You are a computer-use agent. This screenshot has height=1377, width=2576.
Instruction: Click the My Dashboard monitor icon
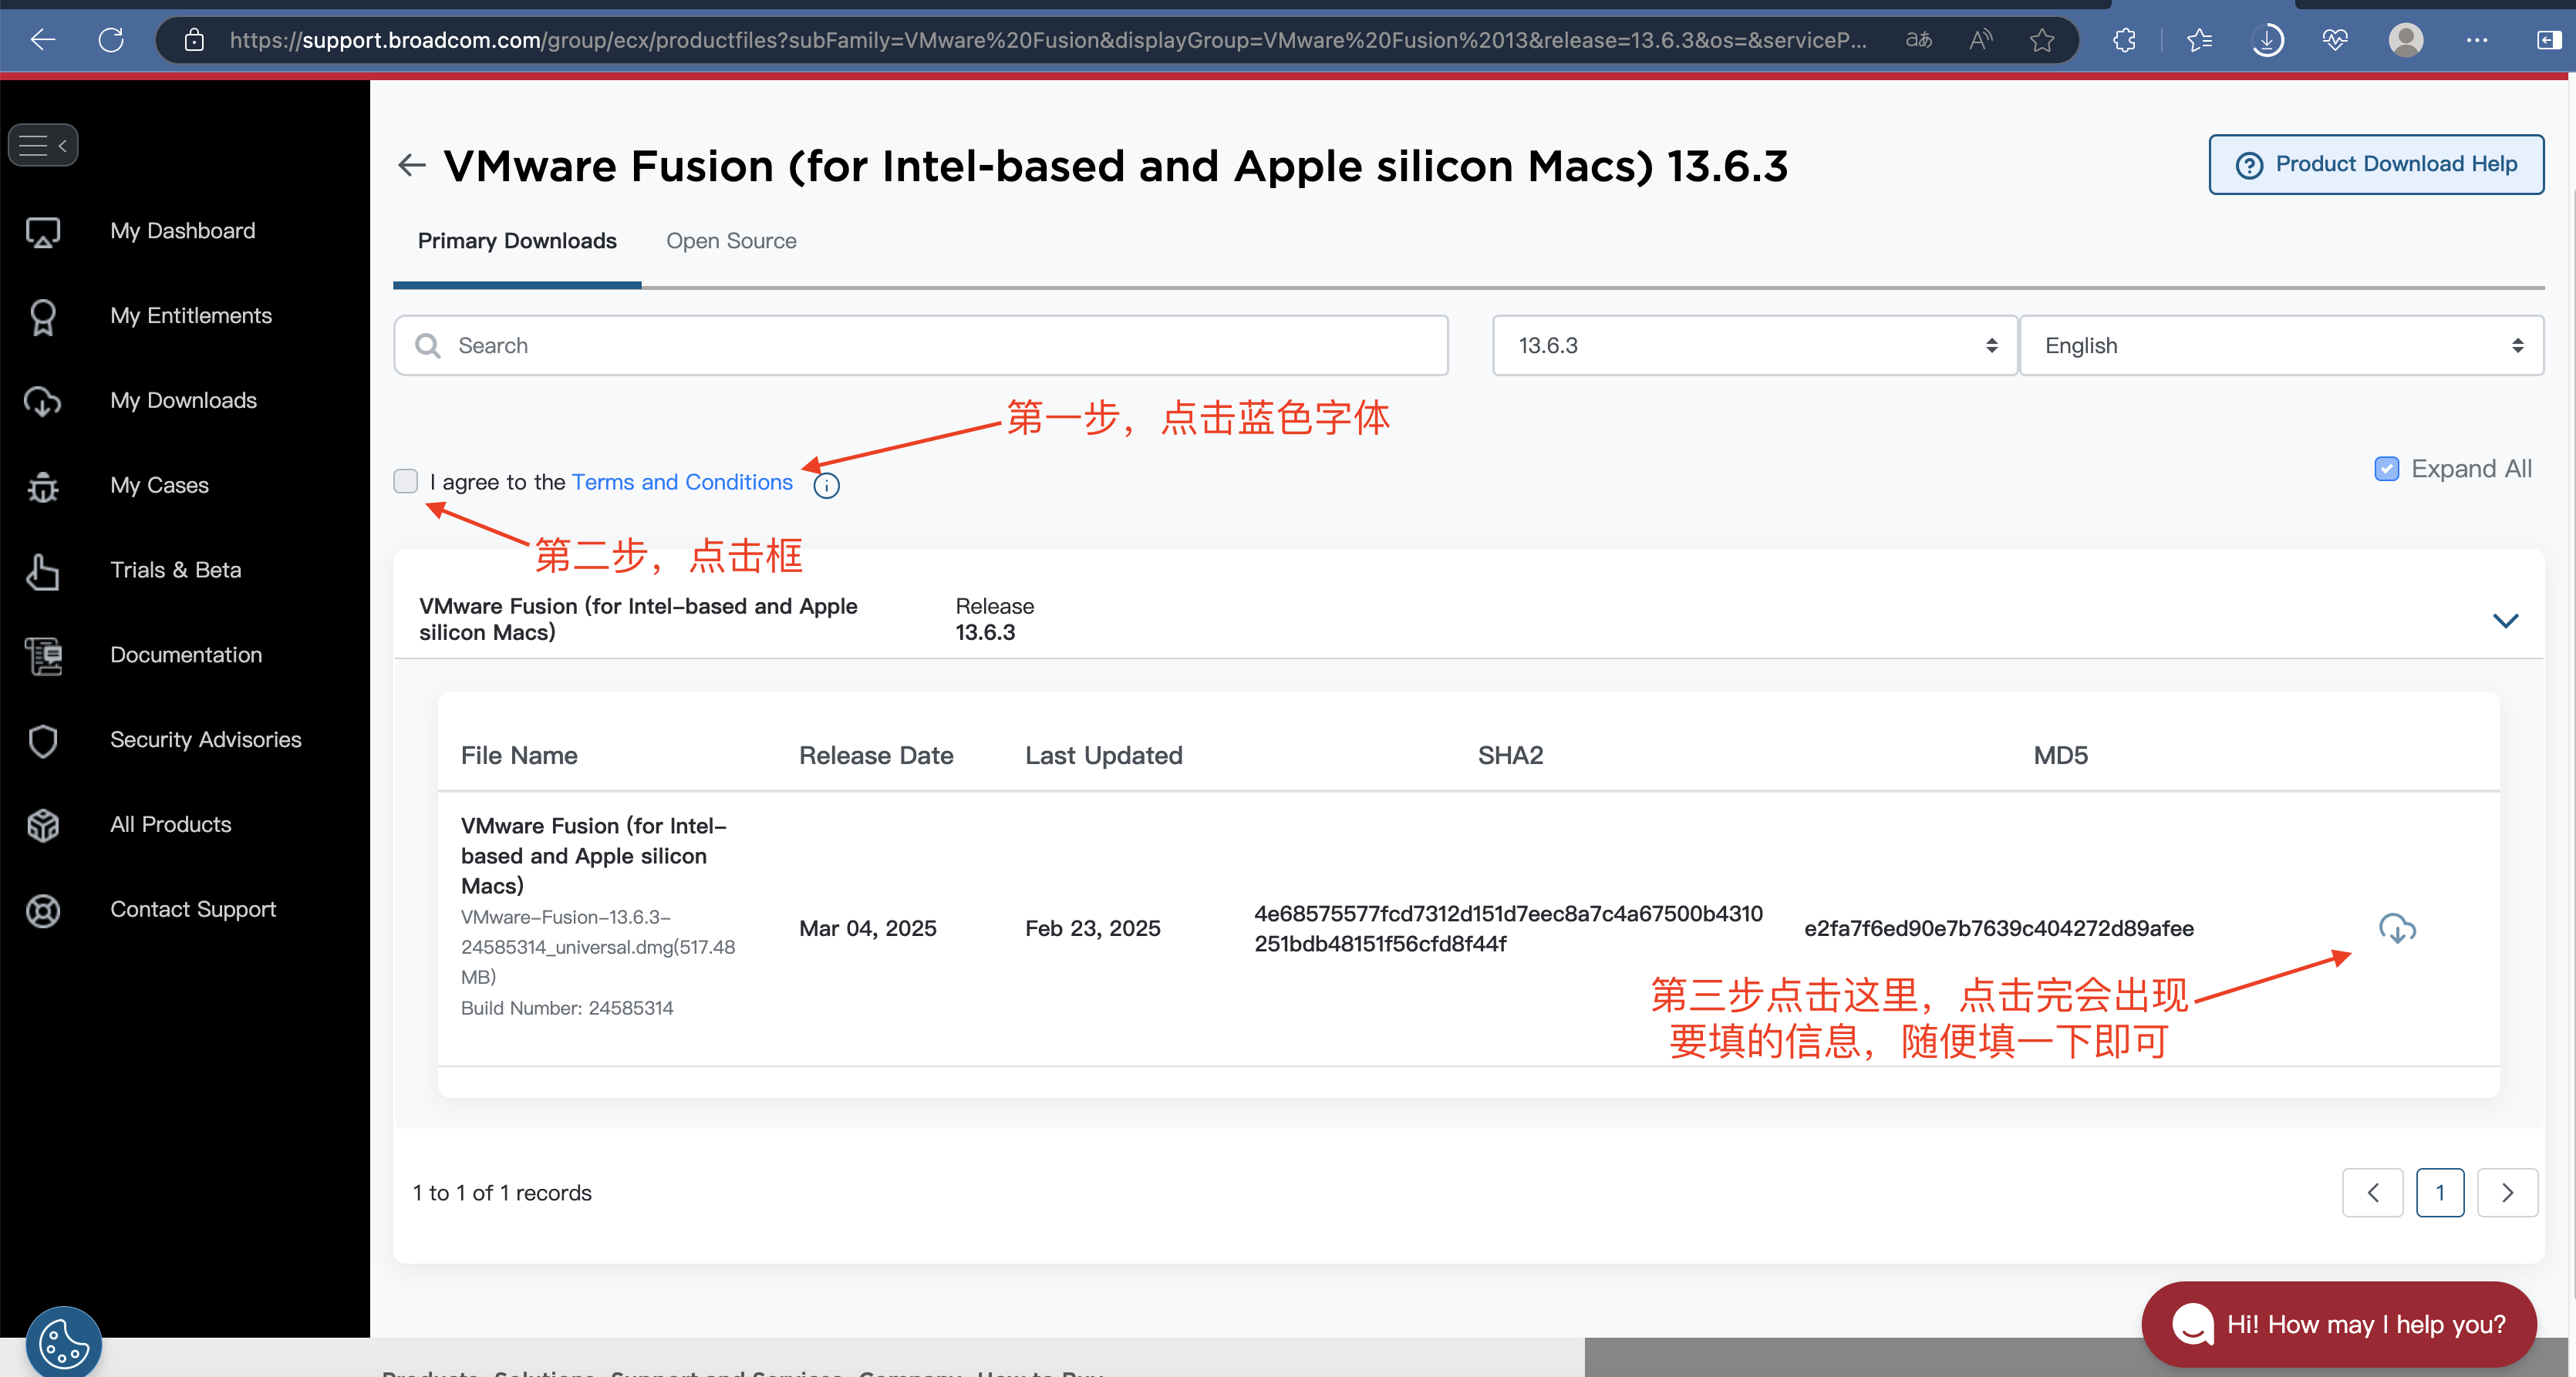[x=43, y=232]
